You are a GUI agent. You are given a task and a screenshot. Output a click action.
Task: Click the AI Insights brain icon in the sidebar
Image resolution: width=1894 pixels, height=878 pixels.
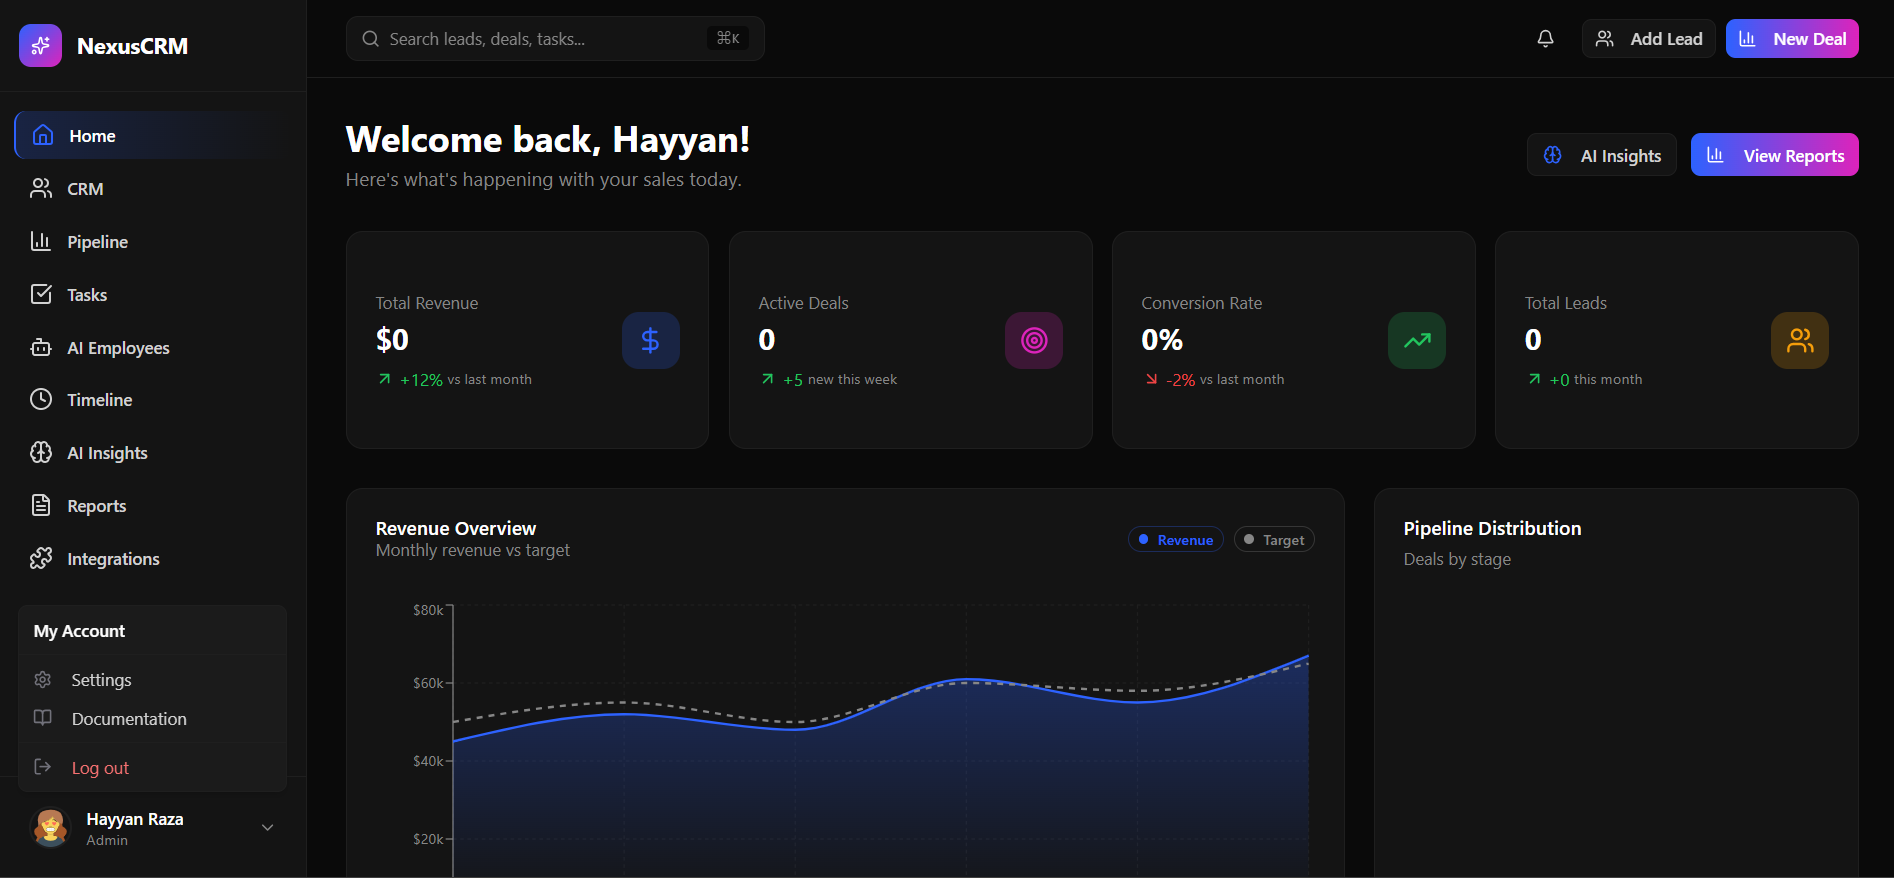tap(41, 452)
